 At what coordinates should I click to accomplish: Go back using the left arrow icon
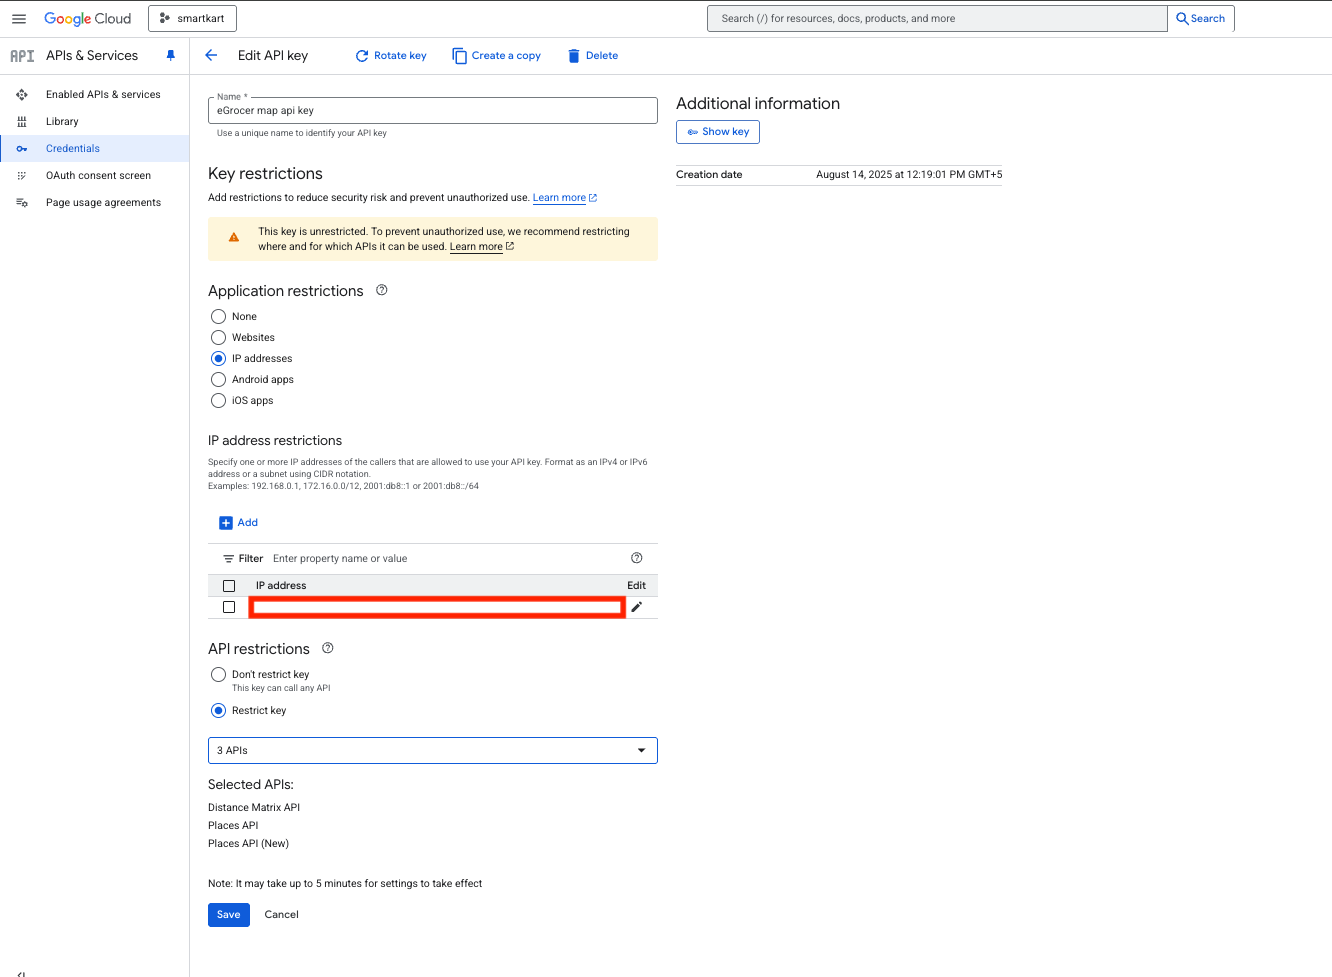coord(211,56)
